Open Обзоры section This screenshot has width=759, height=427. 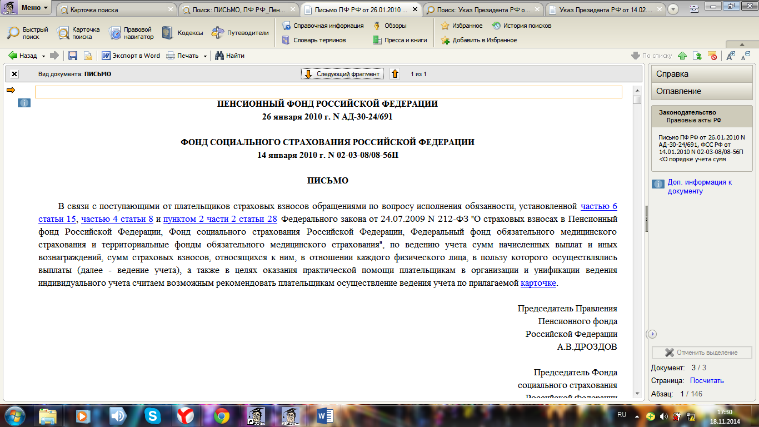pyautogui.click(x=390, y=26)
